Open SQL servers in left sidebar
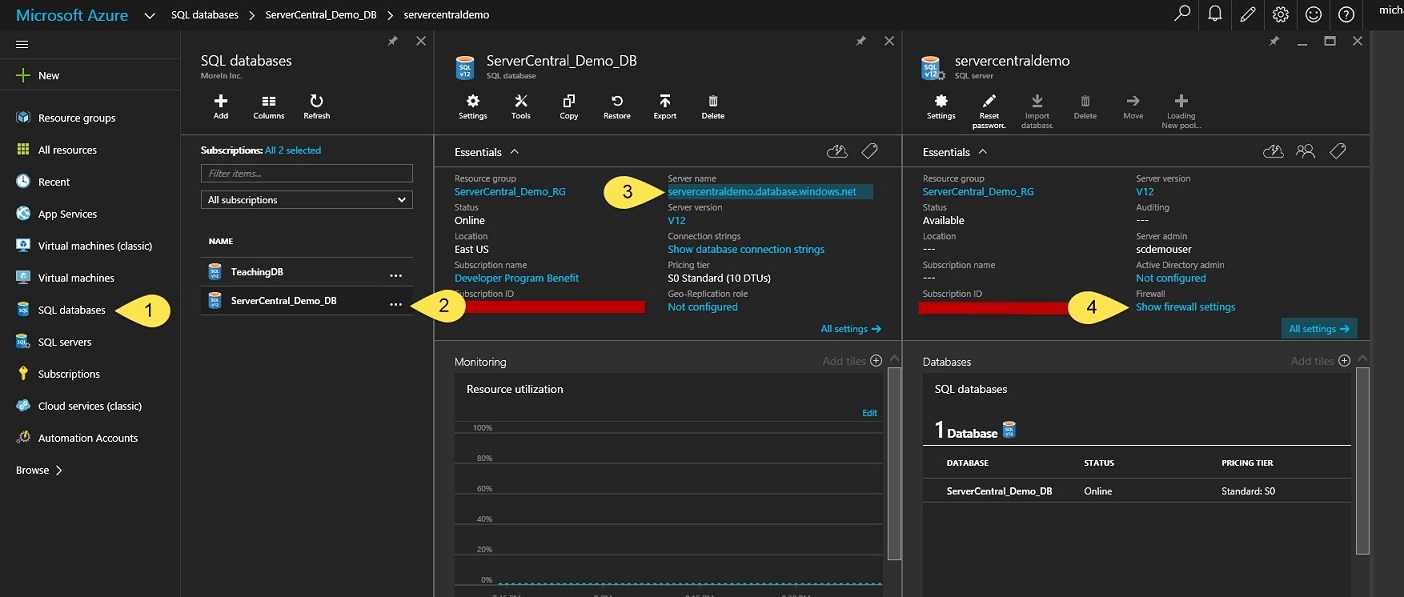Viewport: 1404px width, 597px height. (64, 342)
